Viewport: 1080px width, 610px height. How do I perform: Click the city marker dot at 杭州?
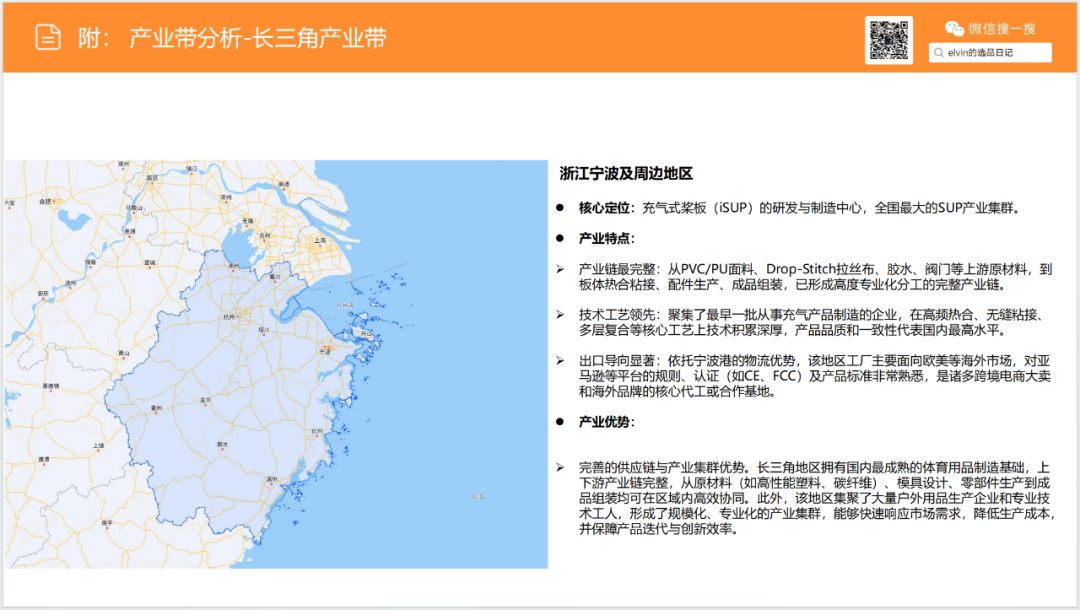tap(238, 317)
